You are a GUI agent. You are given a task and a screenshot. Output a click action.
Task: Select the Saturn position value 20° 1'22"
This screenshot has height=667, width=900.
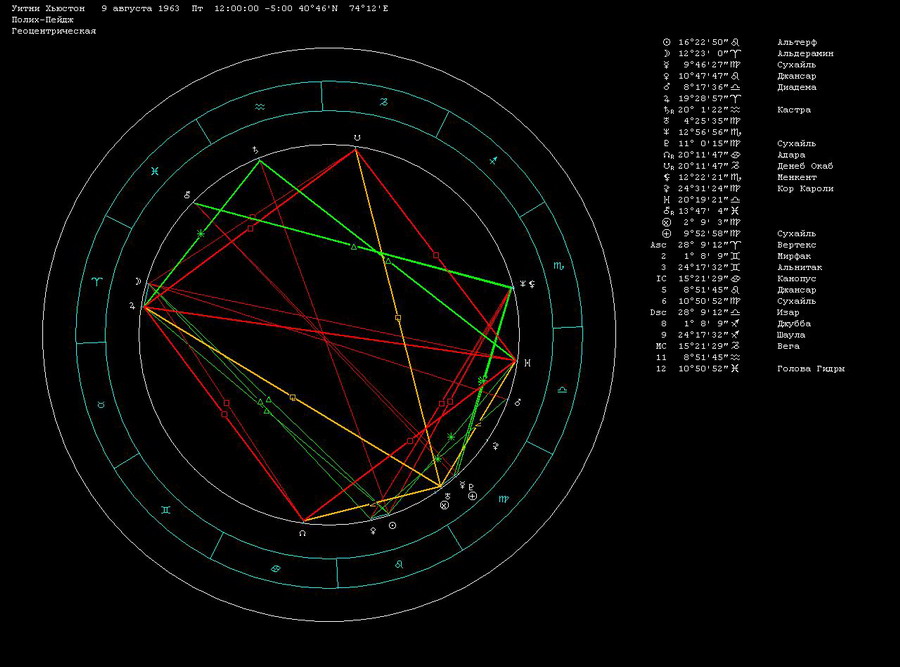click(x=703, y=110)
